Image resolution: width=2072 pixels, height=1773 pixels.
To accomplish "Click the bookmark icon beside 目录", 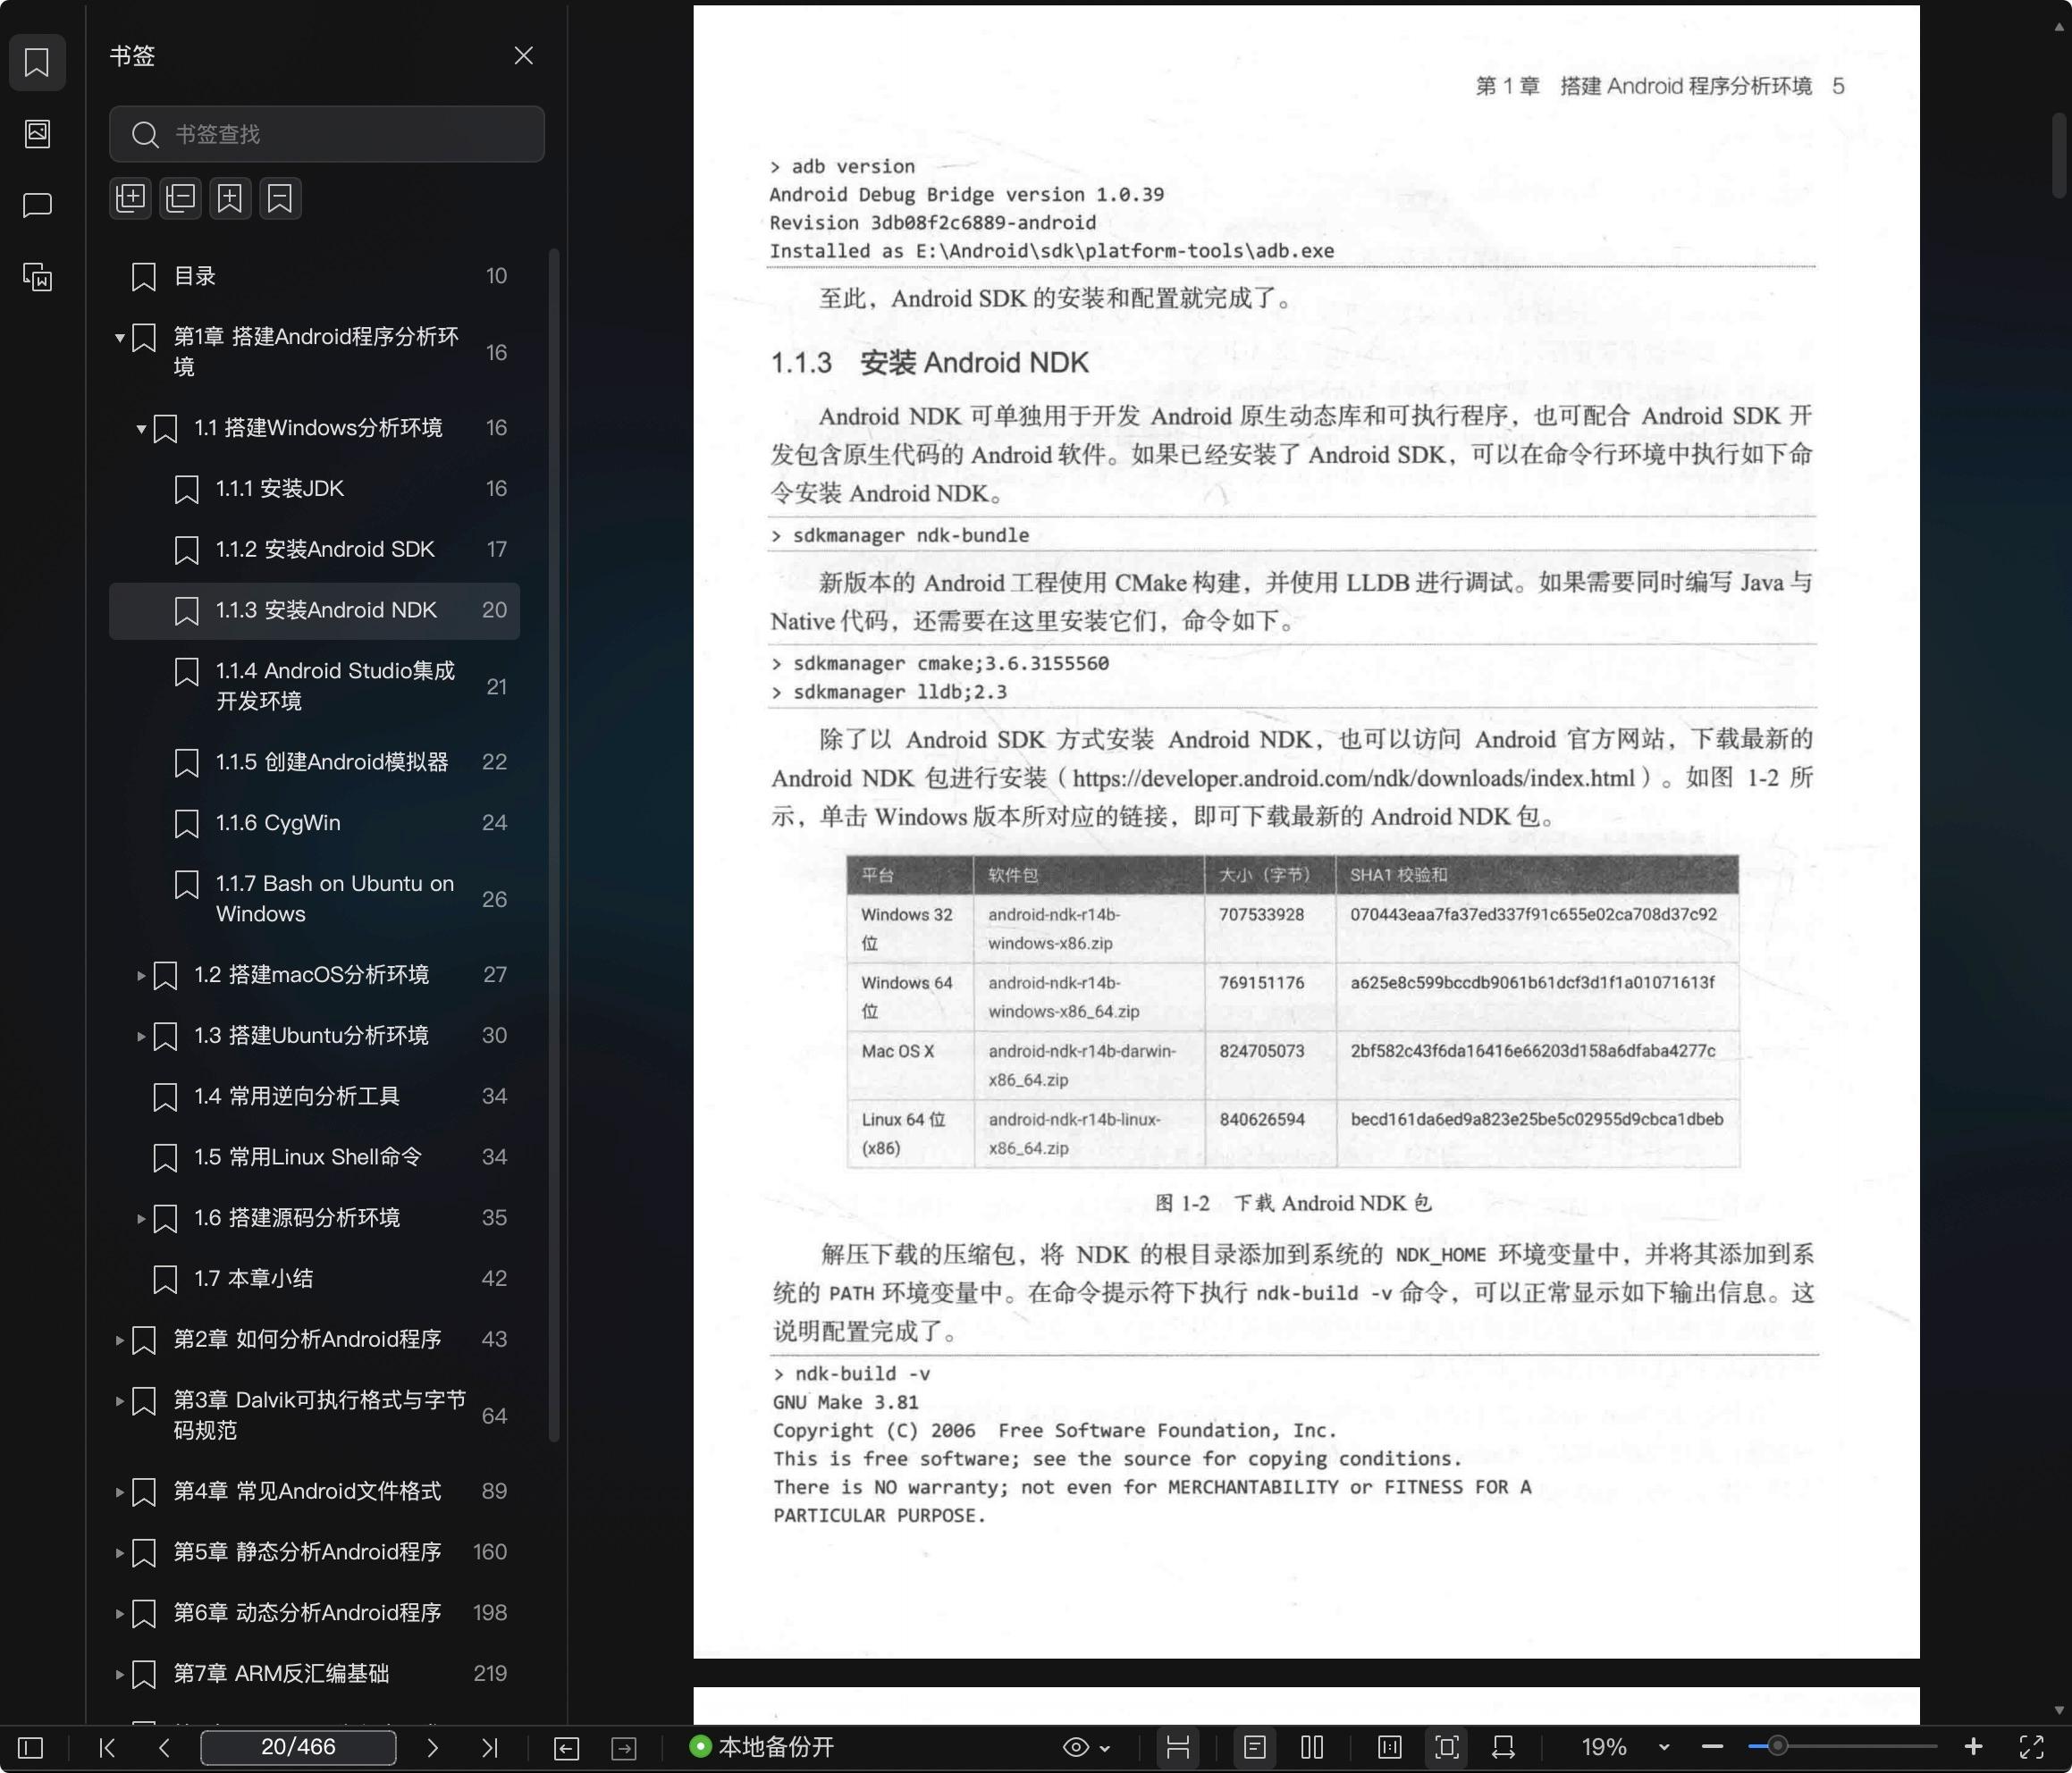I will coord(144,277).
